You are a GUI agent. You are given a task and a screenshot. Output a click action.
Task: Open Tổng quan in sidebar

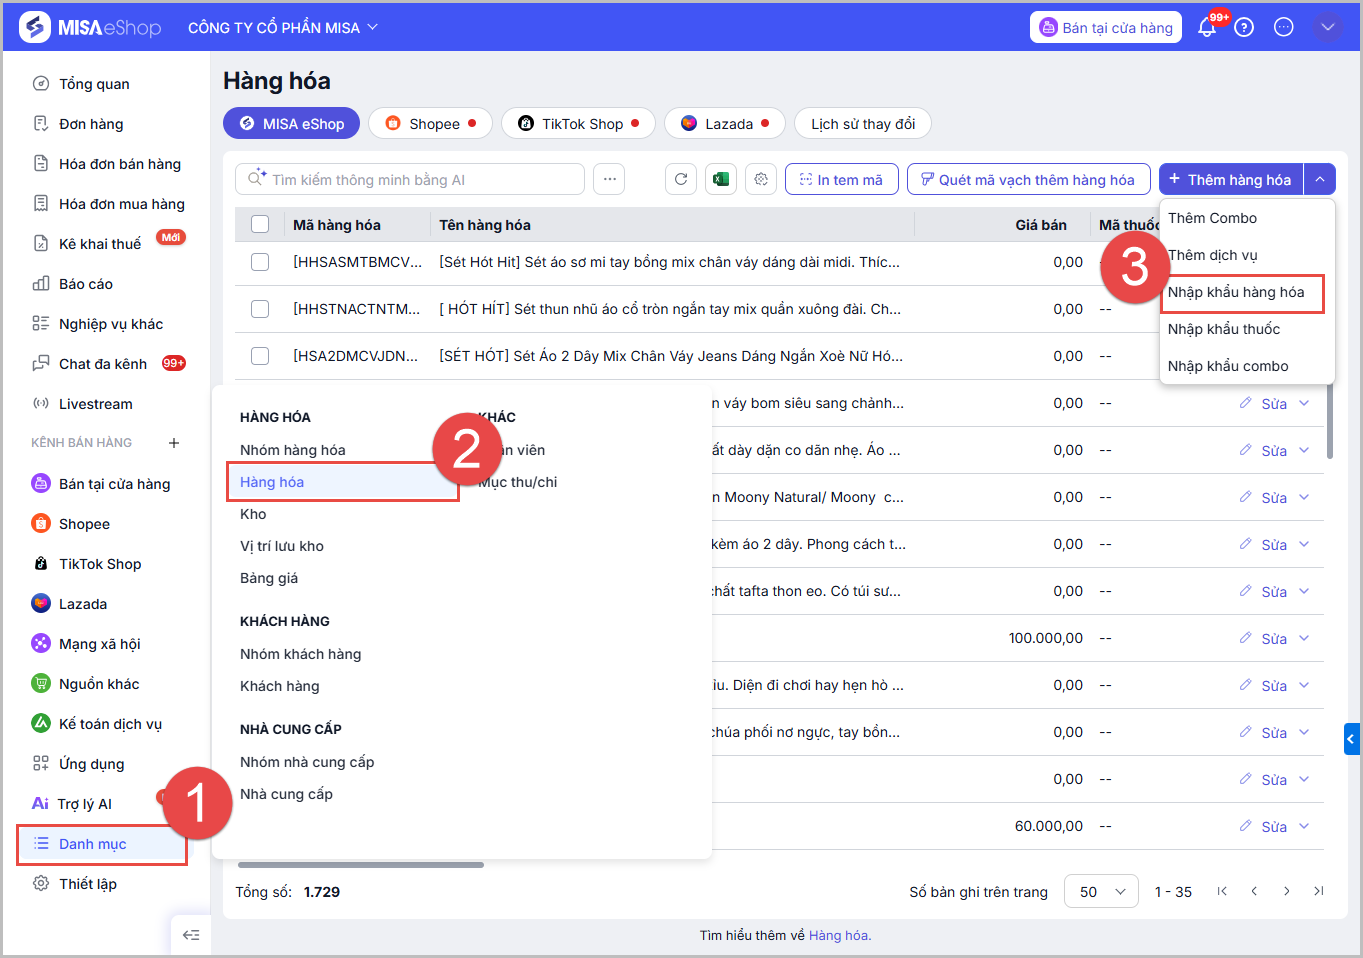click(94, 84)
